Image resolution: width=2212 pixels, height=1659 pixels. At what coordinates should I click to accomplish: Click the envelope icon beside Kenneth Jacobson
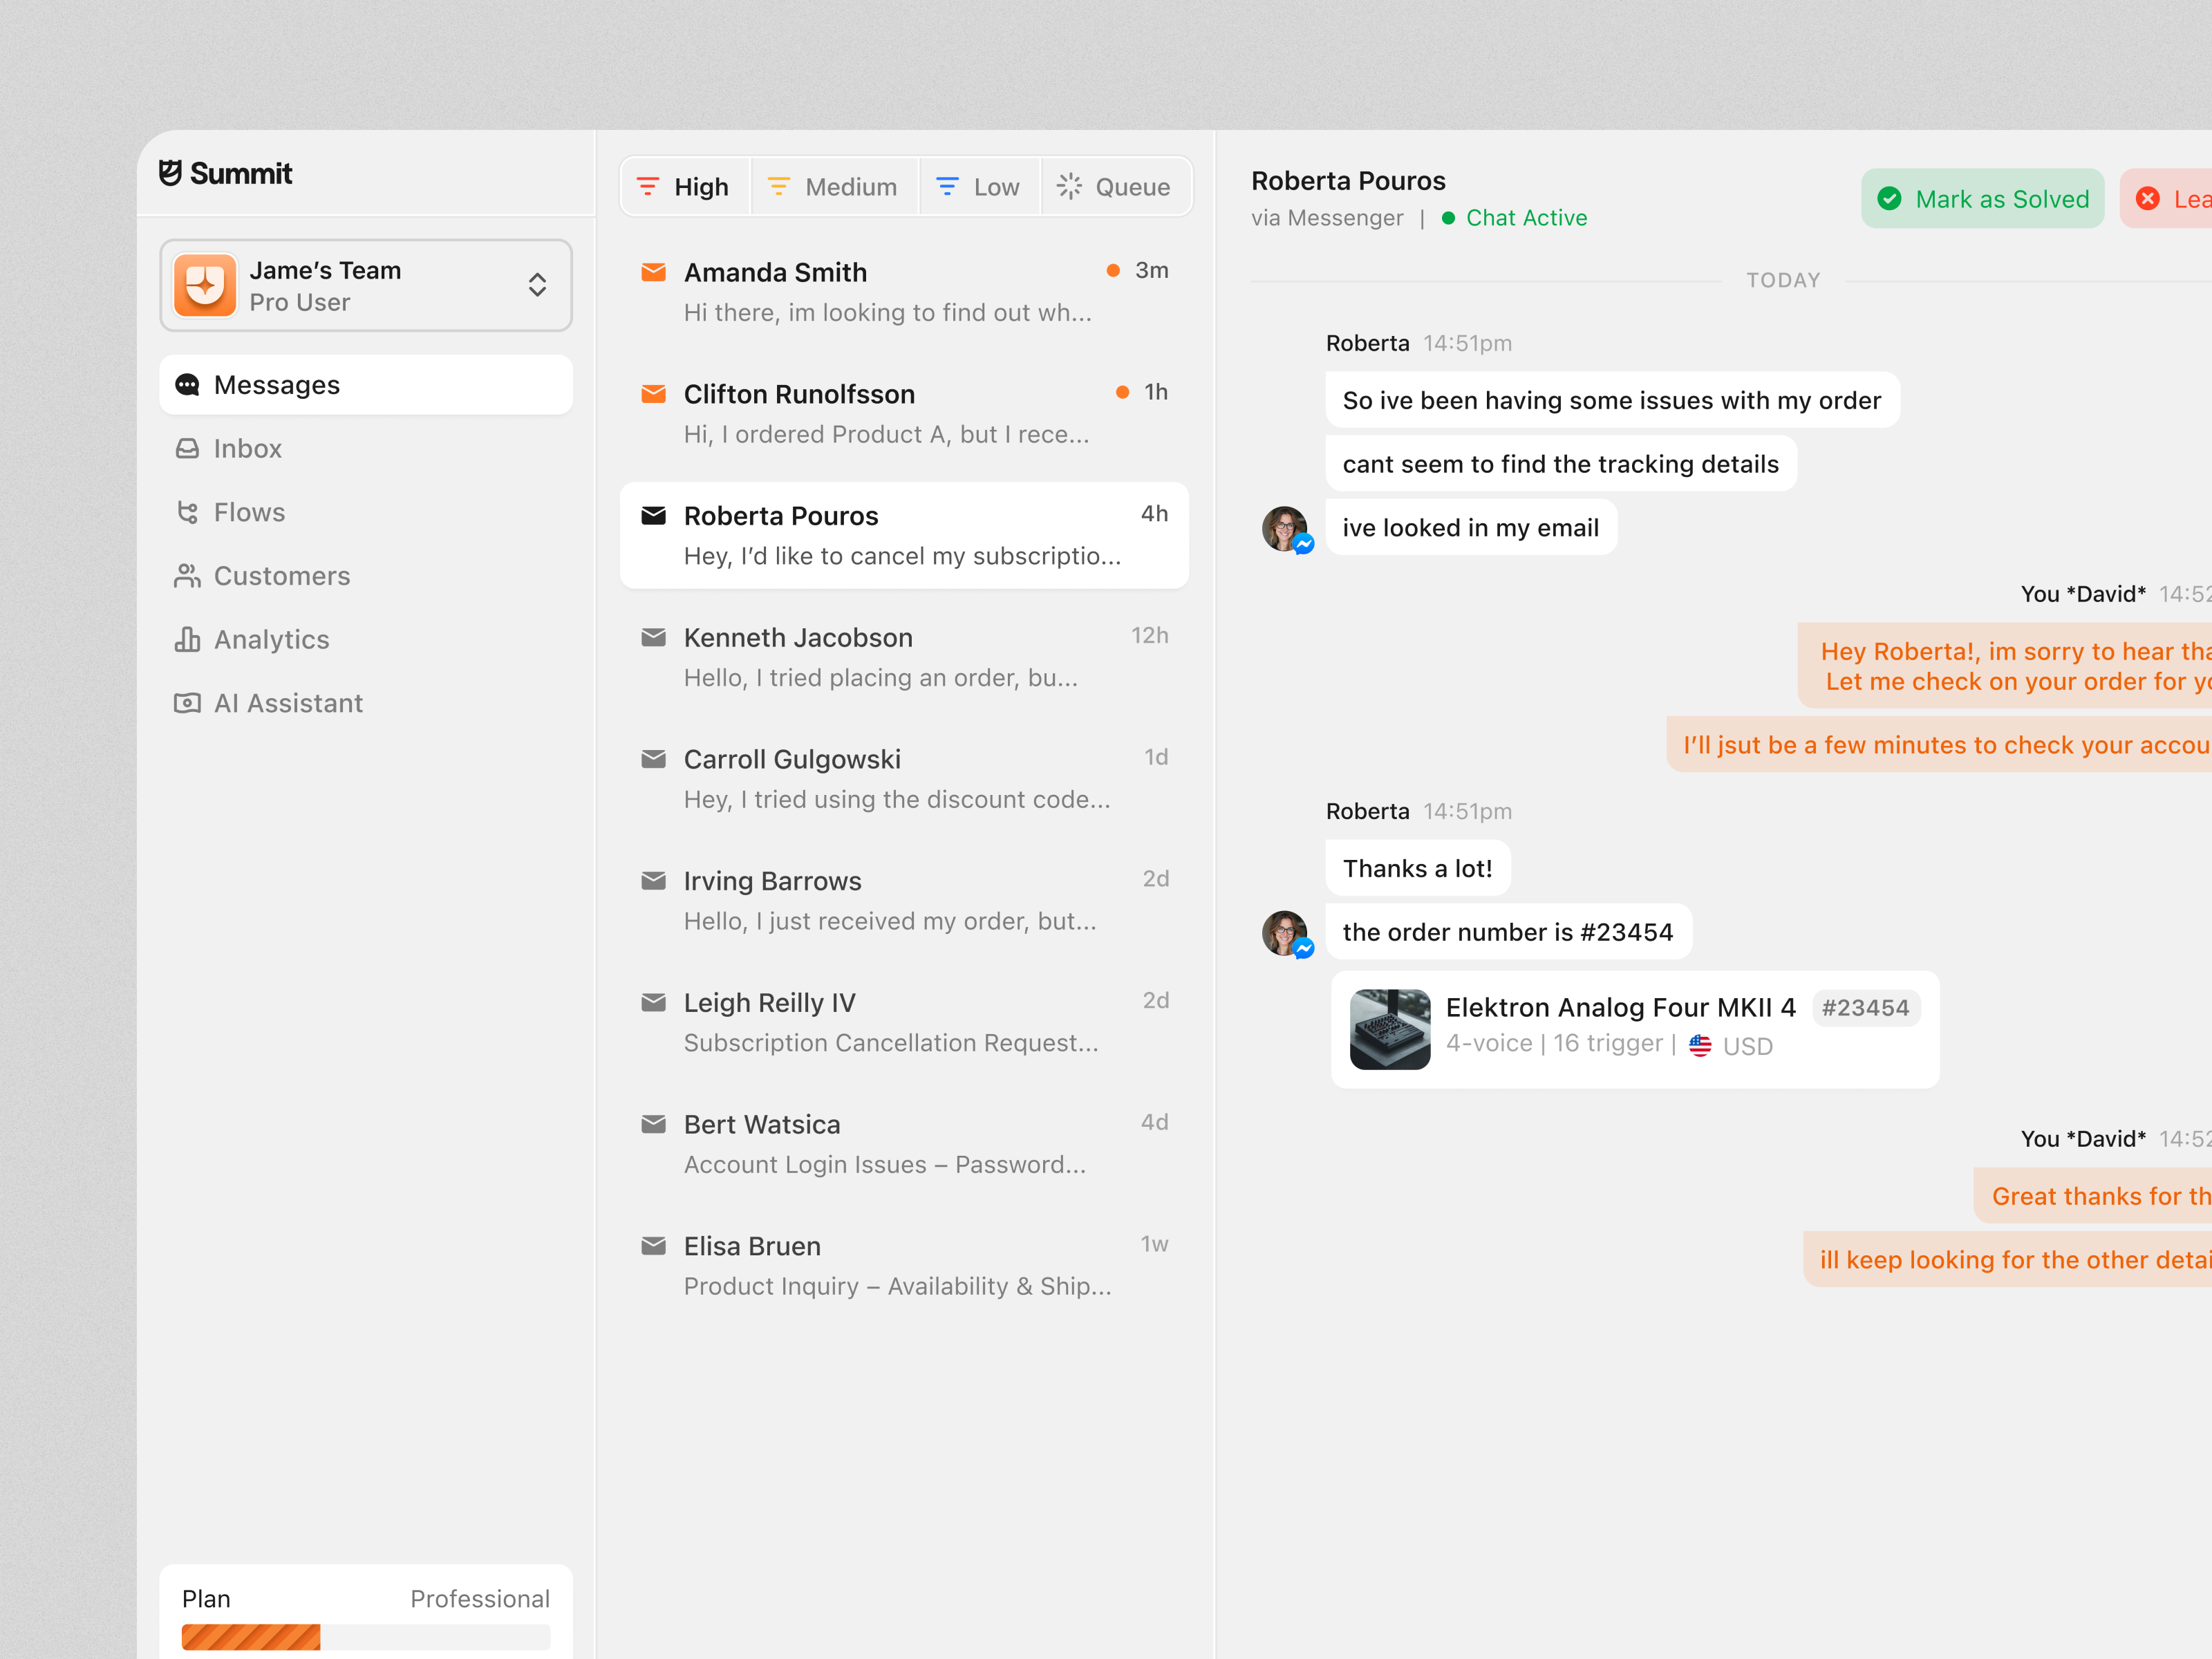[653, 637]
